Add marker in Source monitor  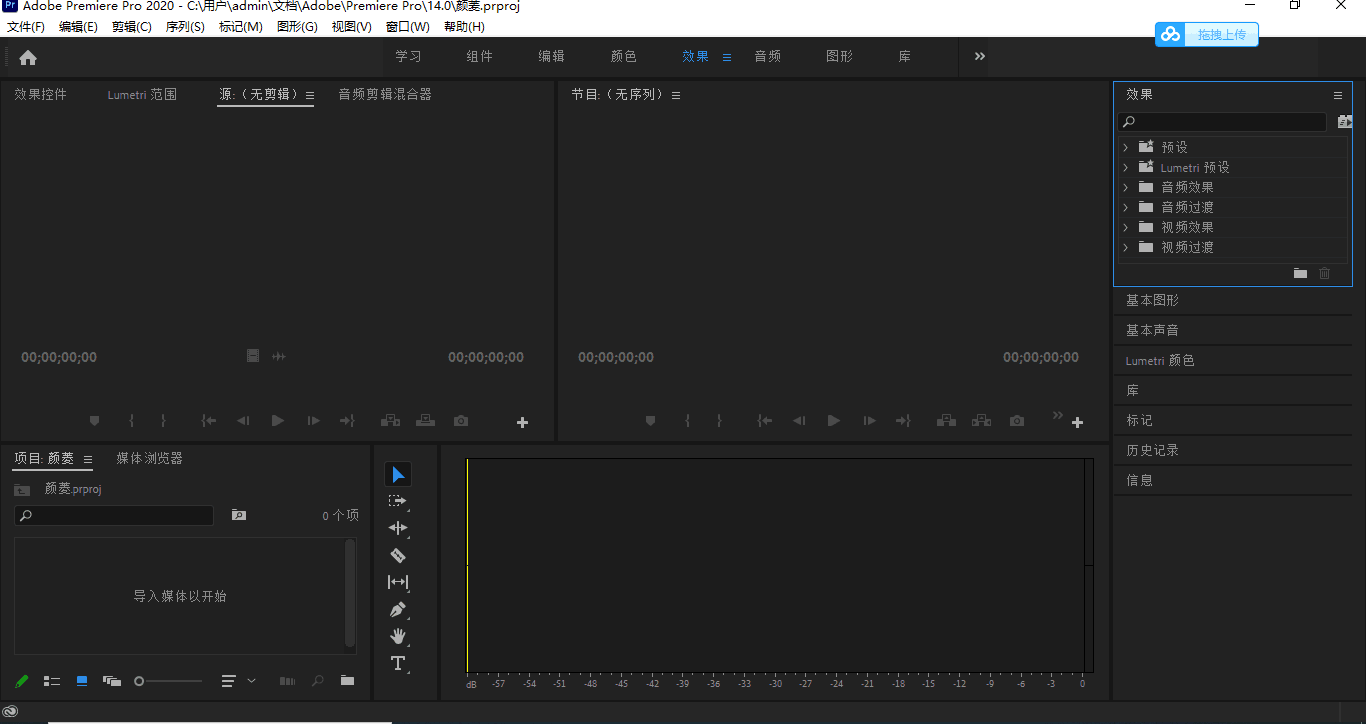(95, 421)
